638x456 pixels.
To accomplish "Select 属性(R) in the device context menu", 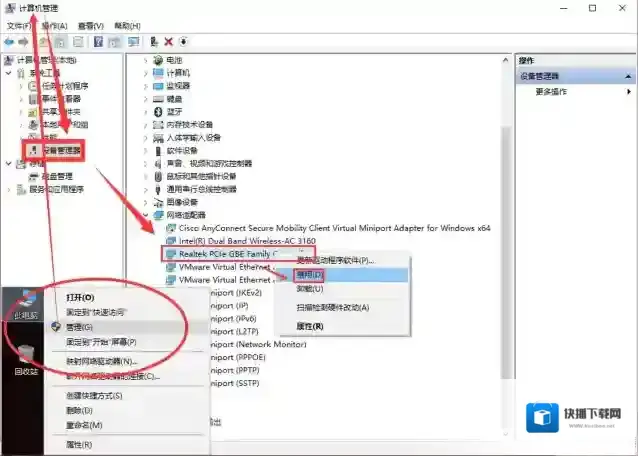I will click(x=310, y=326).
